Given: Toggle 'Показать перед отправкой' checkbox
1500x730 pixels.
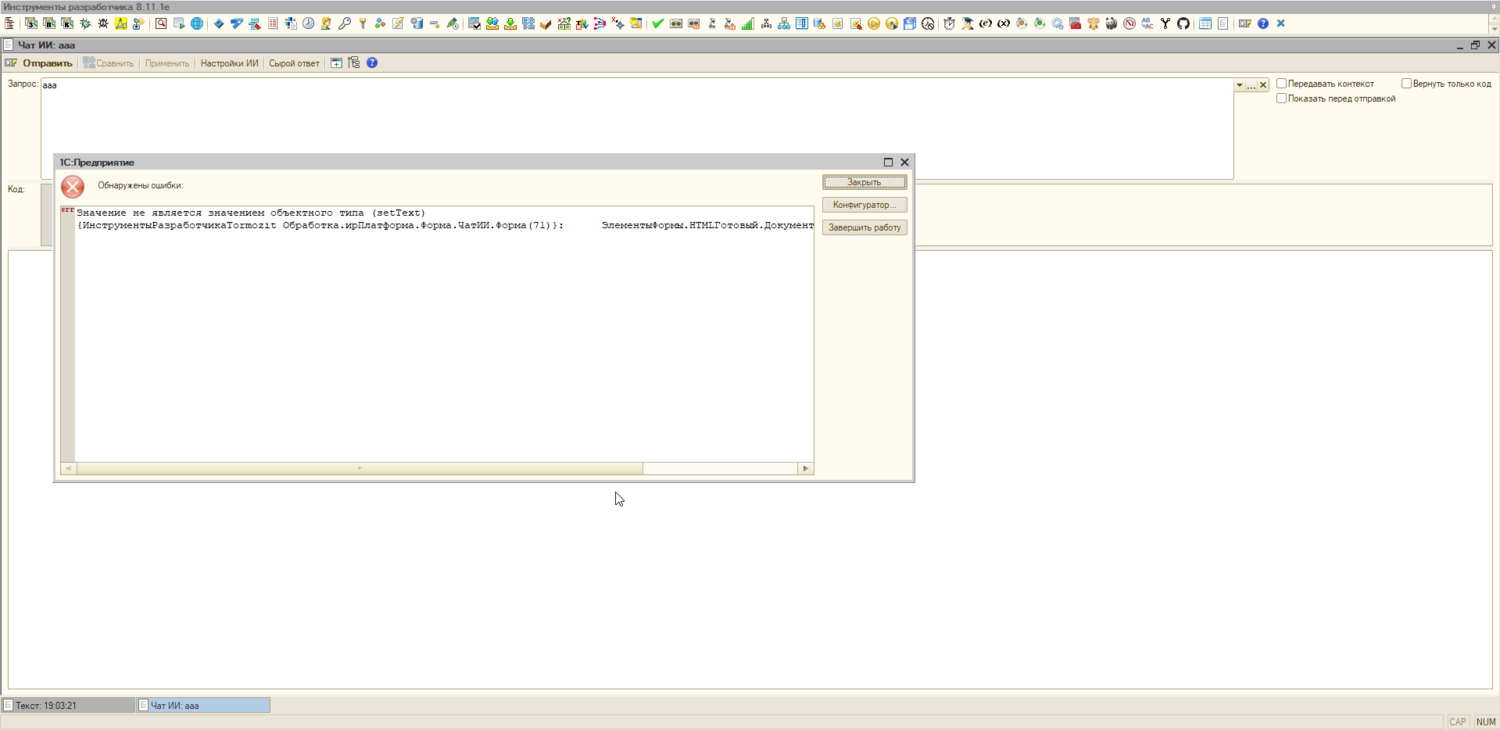Looking at the screenshot, I should 1282,98.
